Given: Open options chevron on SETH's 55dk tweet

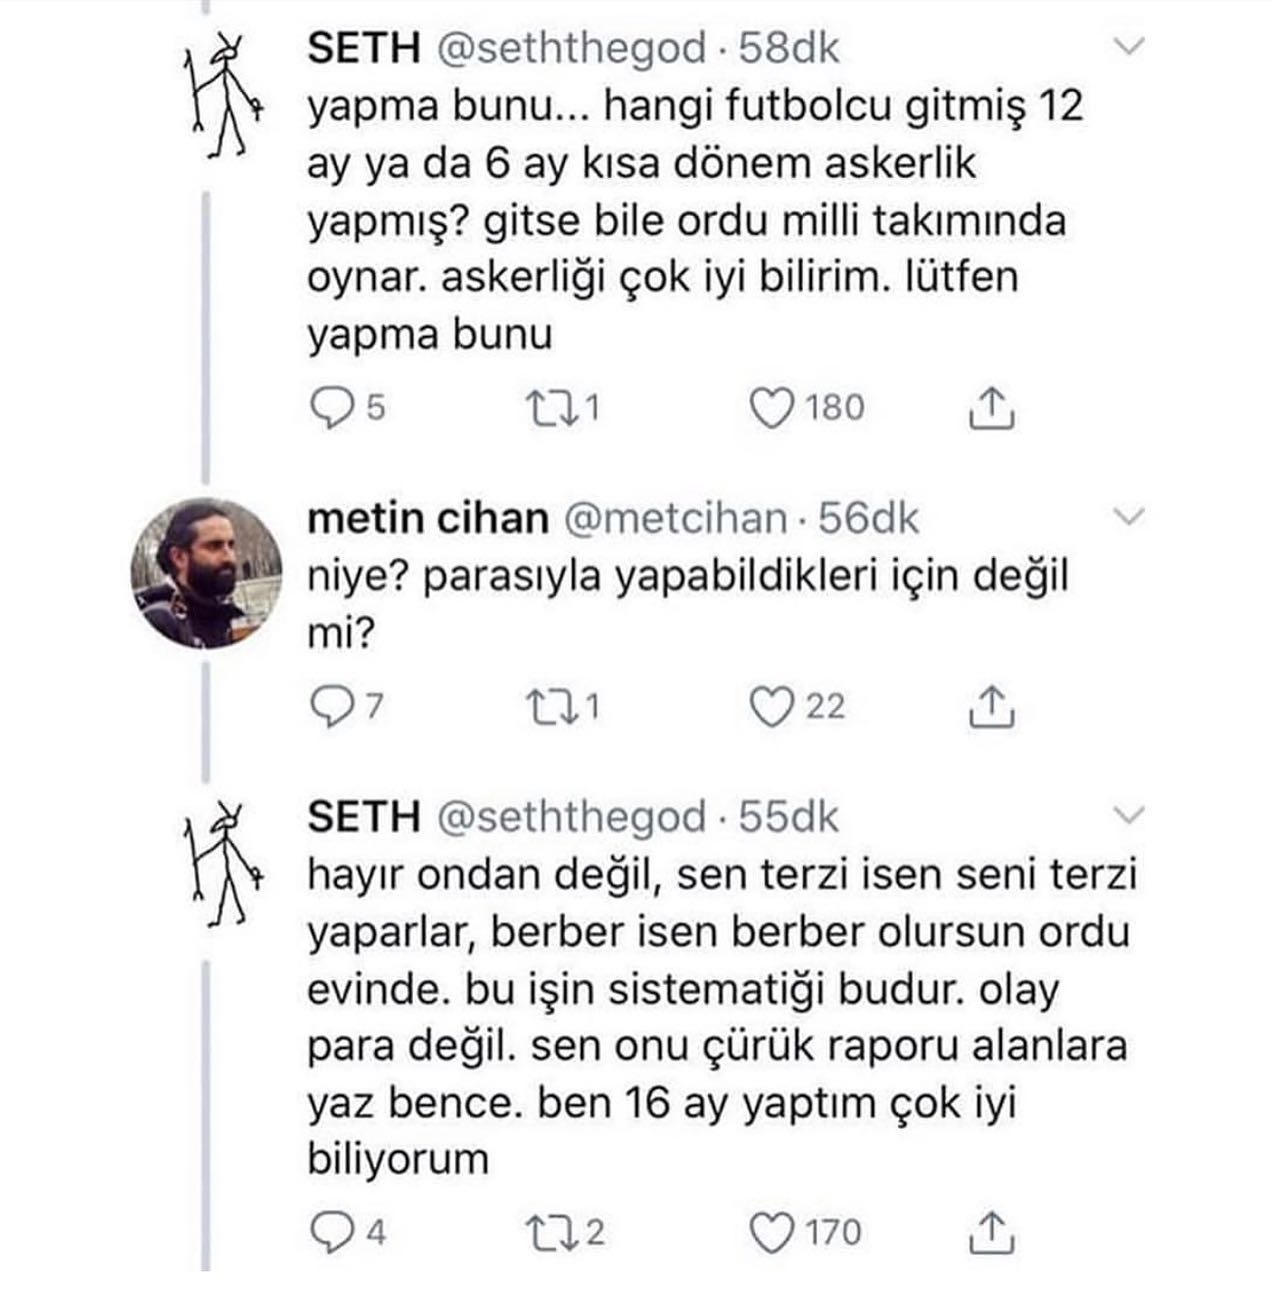Looking at the screenshot, I should 1128,815.
